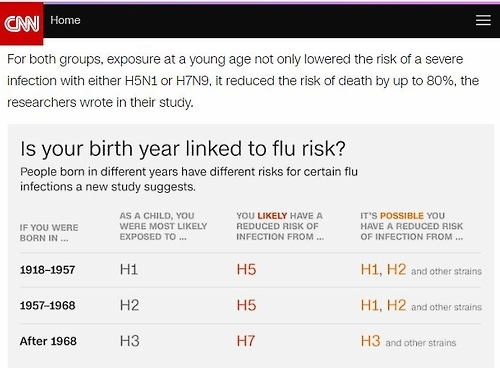Click red H5 in the 1918–1957 row
Viewport: 500px width, 368px height.
[x=246, y=269]
